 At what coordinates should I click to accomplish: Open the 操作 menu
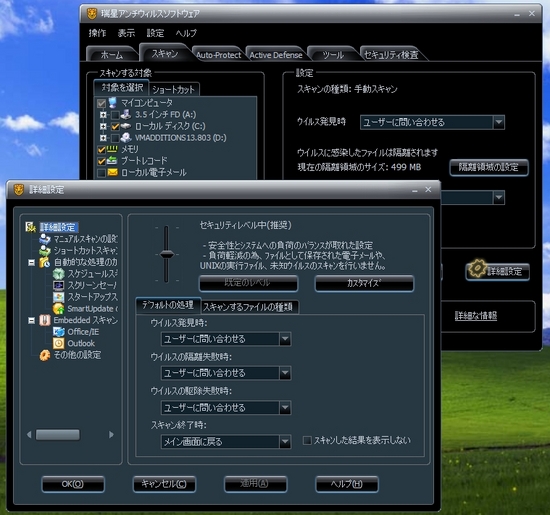point(97,33)
